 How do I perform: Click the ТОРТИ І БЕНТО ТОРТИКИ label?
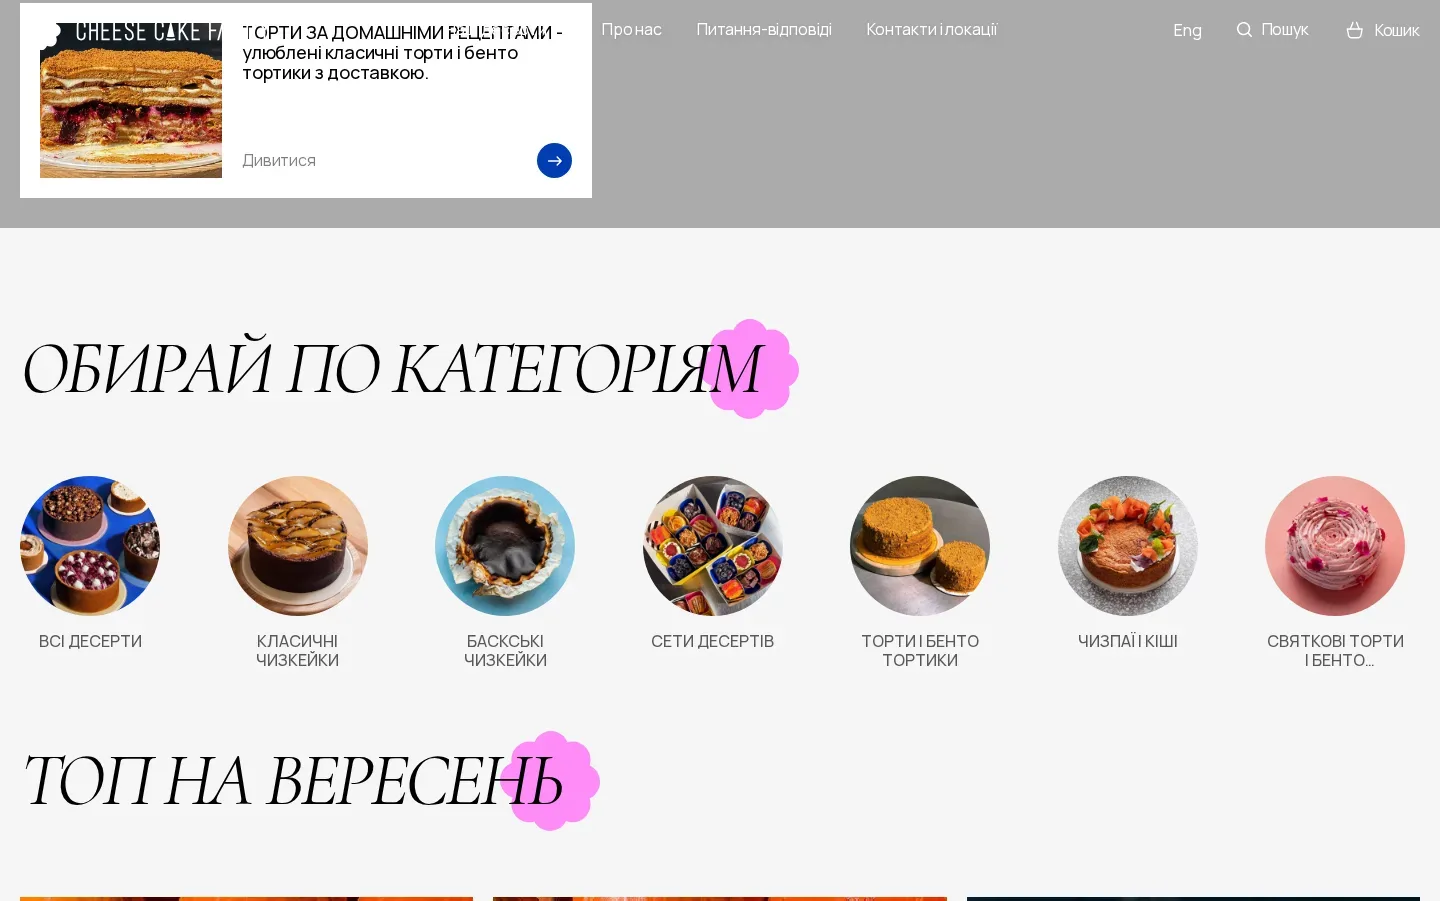tap(920, 650)
